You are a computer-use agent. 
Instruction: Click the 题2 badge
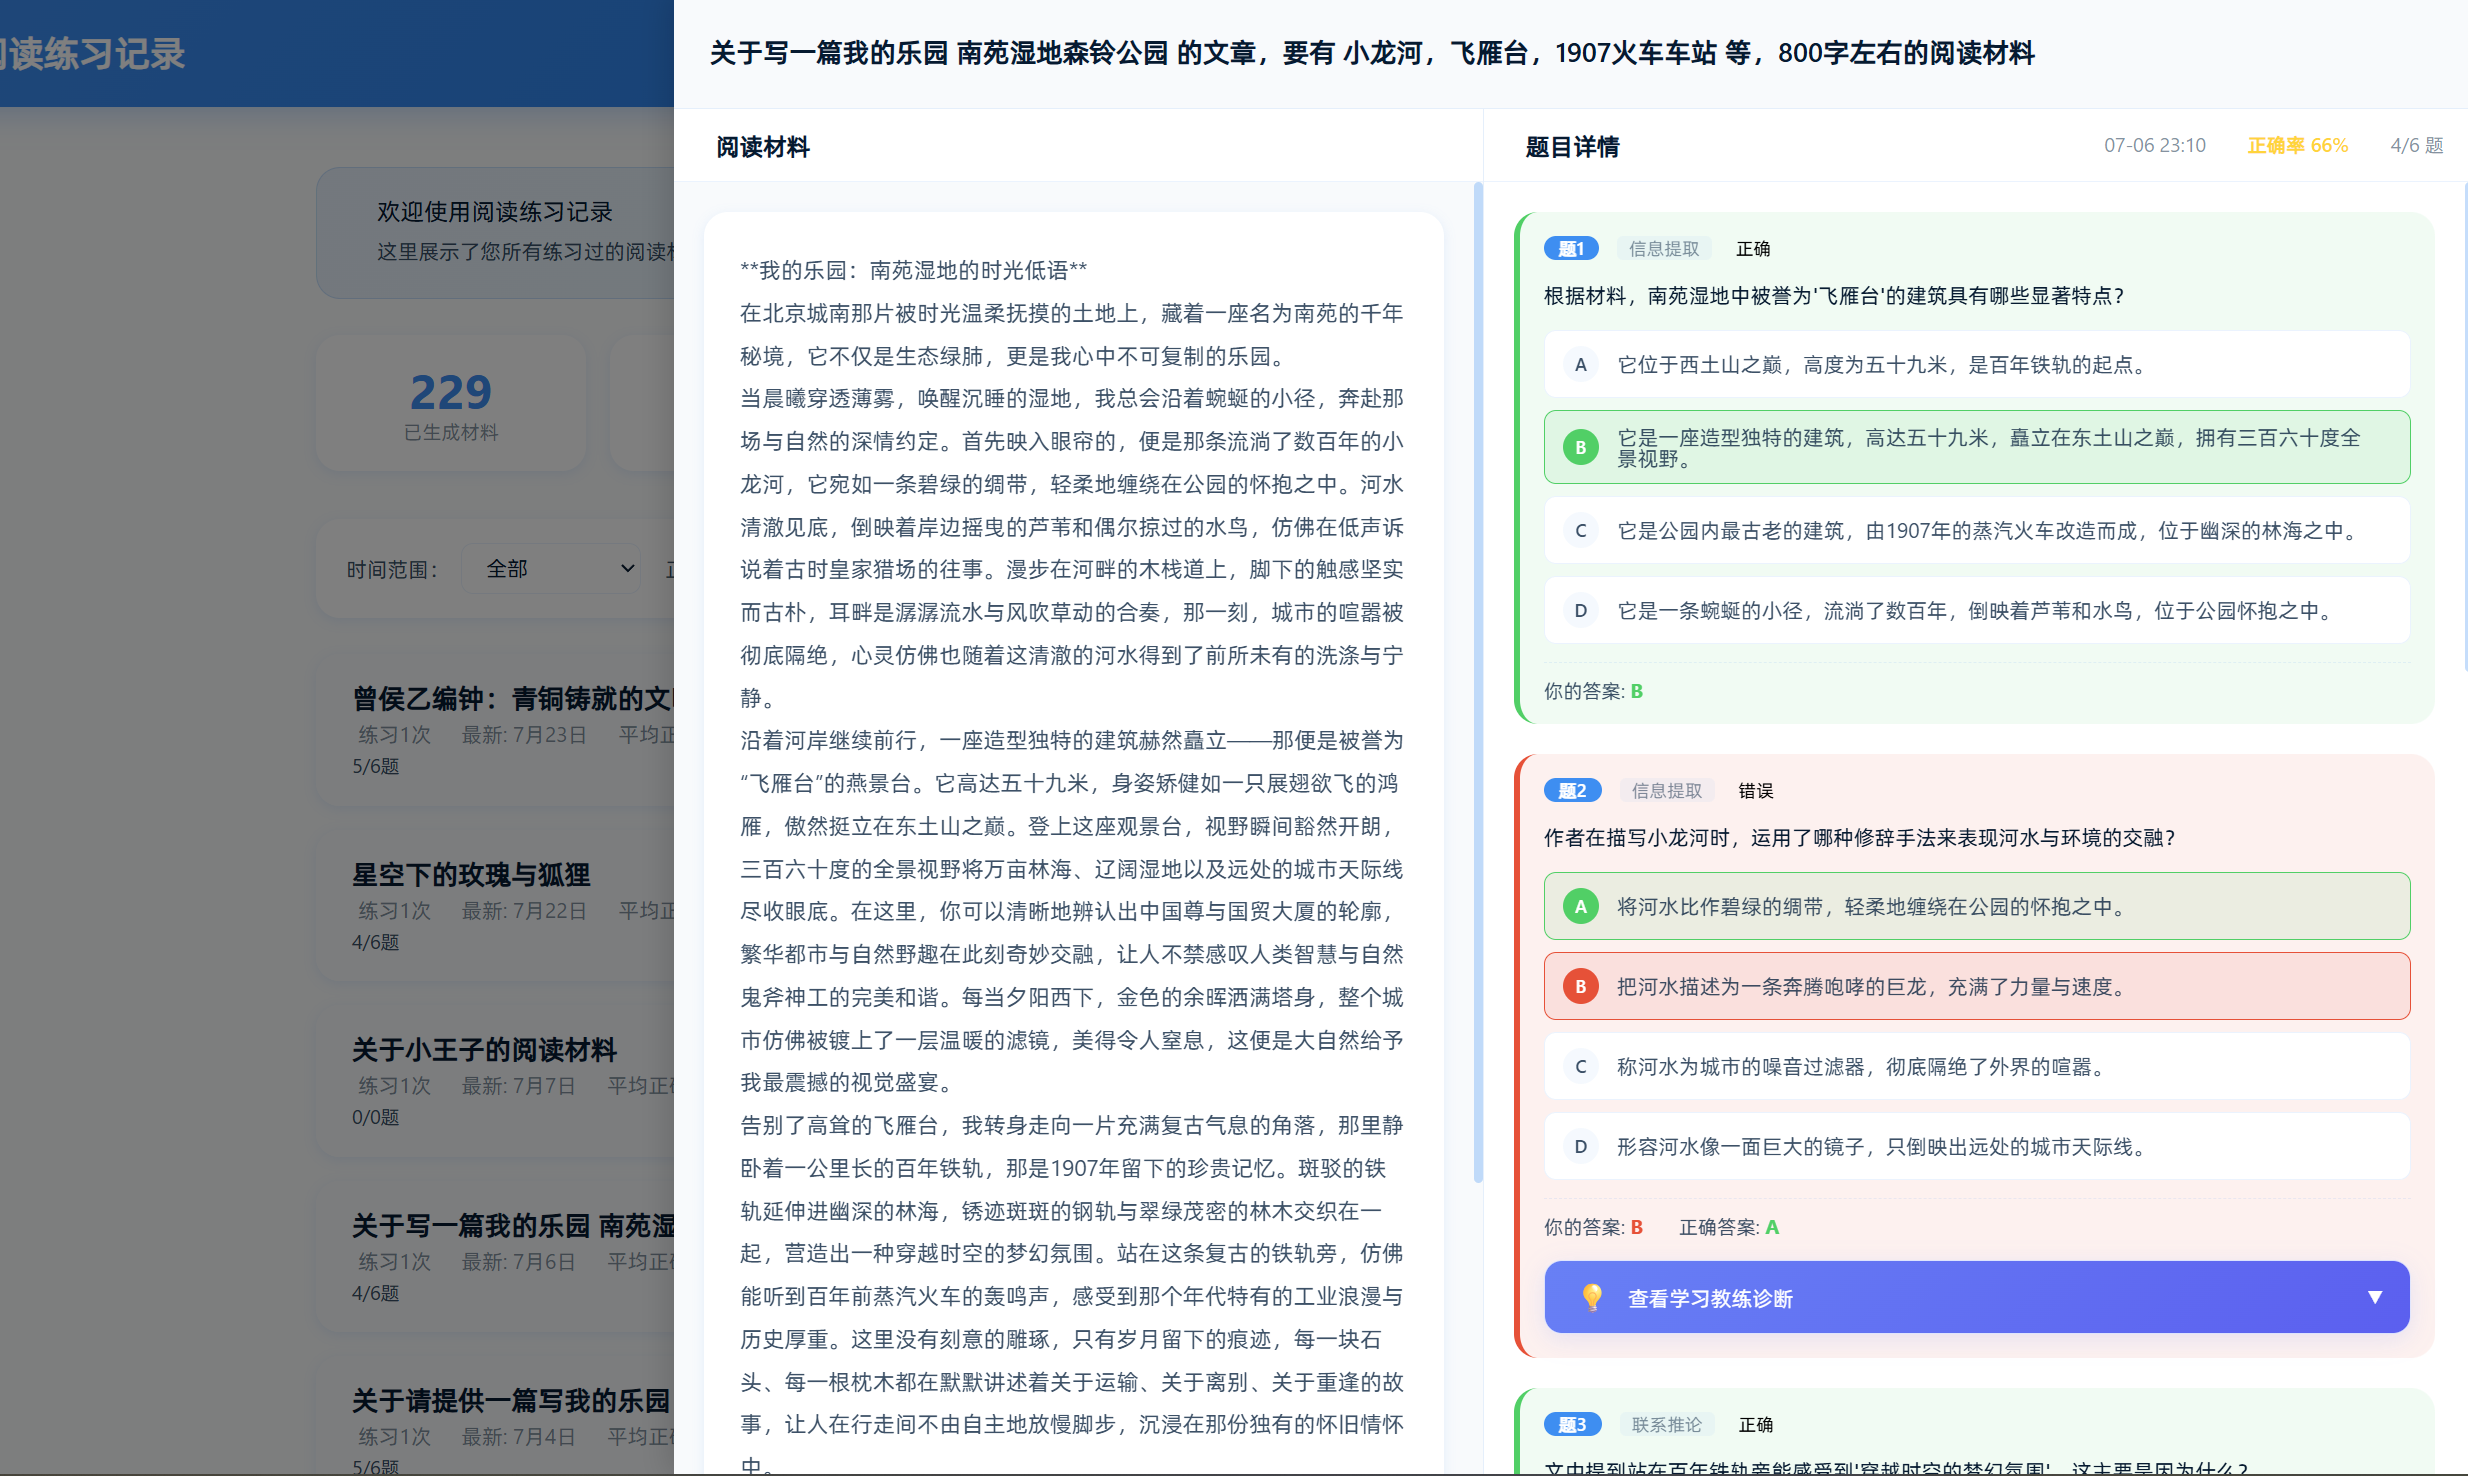click(1572, 791)
